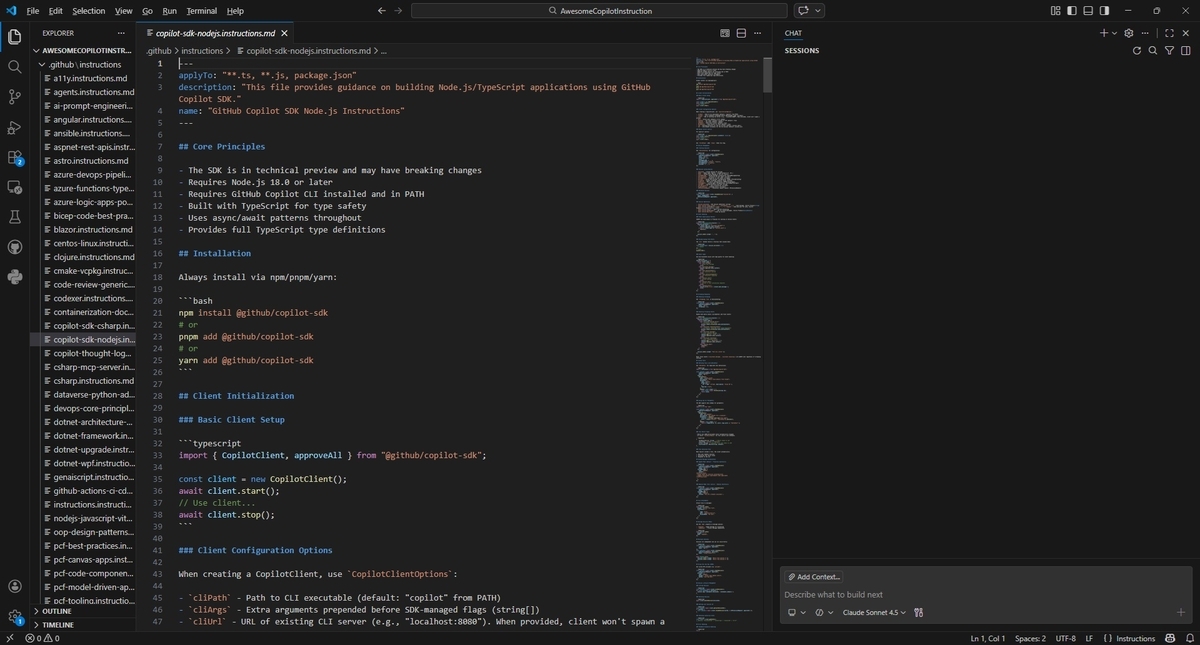Open the Testing flask view
The width and height of the screenshot is (1200, 645).
click(x=14, y=217)
